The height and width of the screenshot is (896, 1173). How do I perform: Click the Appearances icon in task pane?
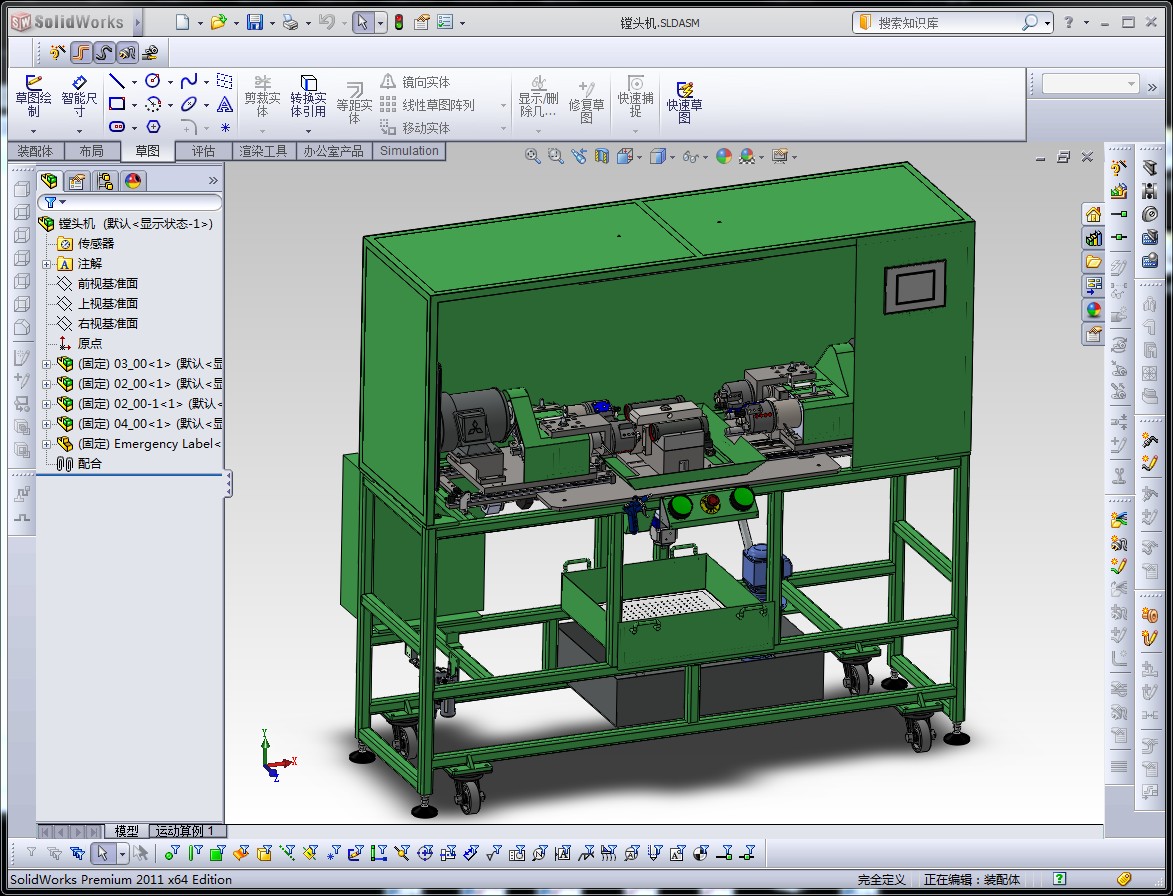click(x=1093, y=310)
